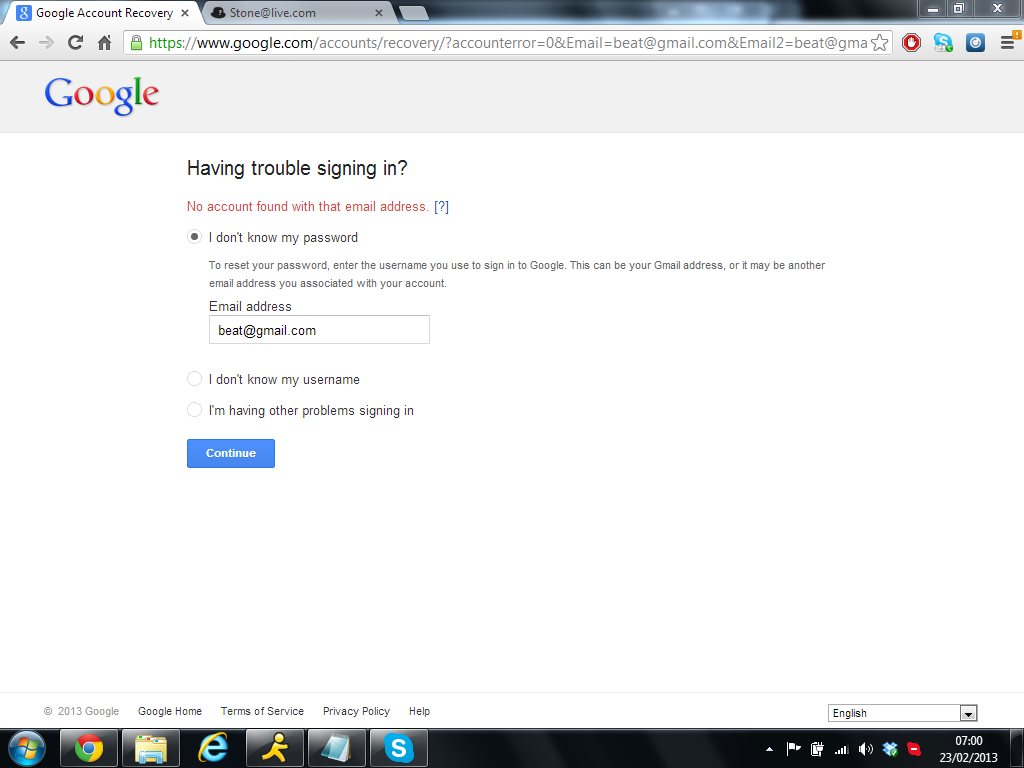1024x768 pixels.
Task: Open the Skype browser extension icon
Action: (942, 43)
